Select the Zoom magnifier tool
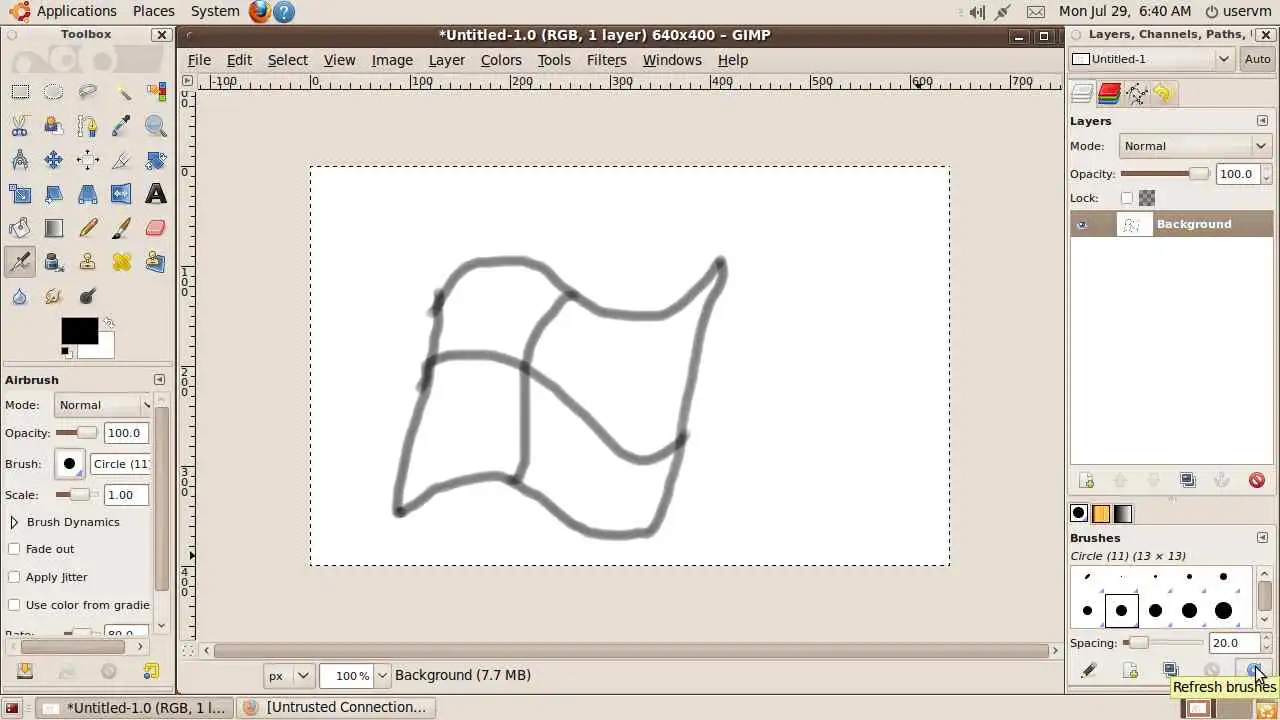Screen dimensions: 1280x720 pyautogui.click(x=156, y=126)
